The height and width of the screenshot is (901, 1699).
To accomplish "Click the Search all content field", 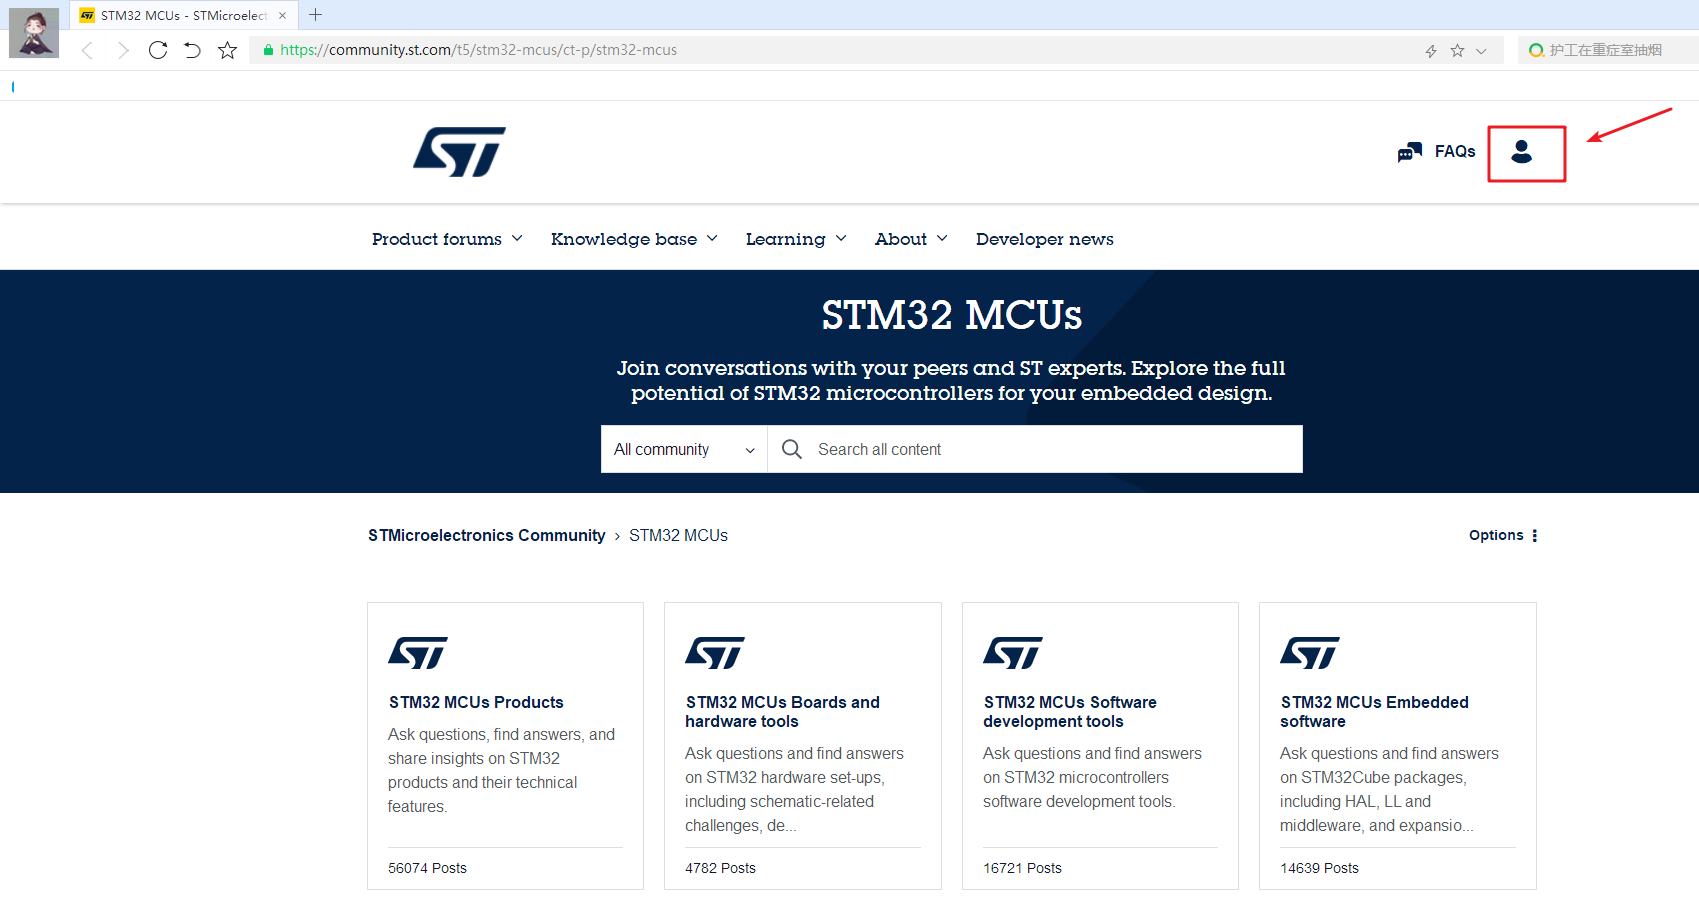I will click(1035, 449).
